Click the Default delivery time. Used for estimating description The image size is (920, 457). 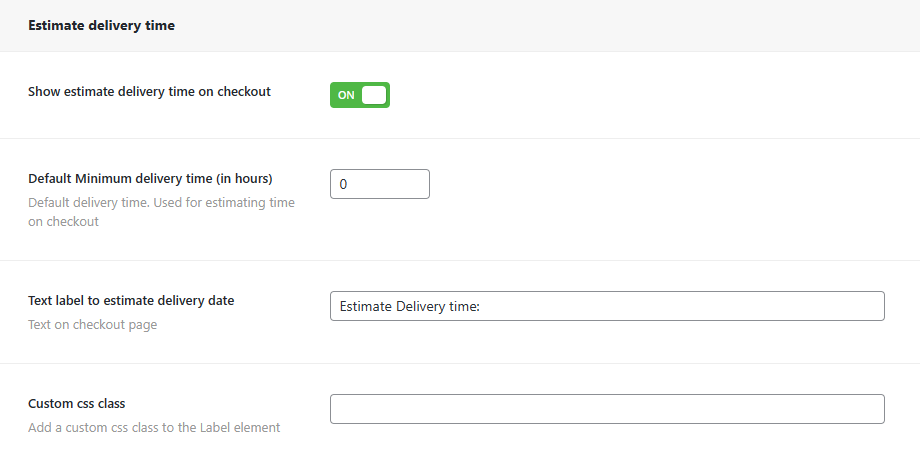[161, 202]
